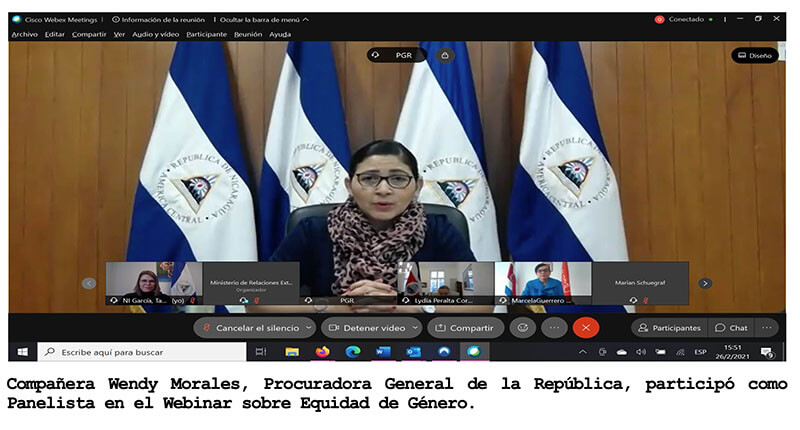Viewport: 800px width, 430px height.
Task: Click the battery tray icon
Action: point(660,352)
